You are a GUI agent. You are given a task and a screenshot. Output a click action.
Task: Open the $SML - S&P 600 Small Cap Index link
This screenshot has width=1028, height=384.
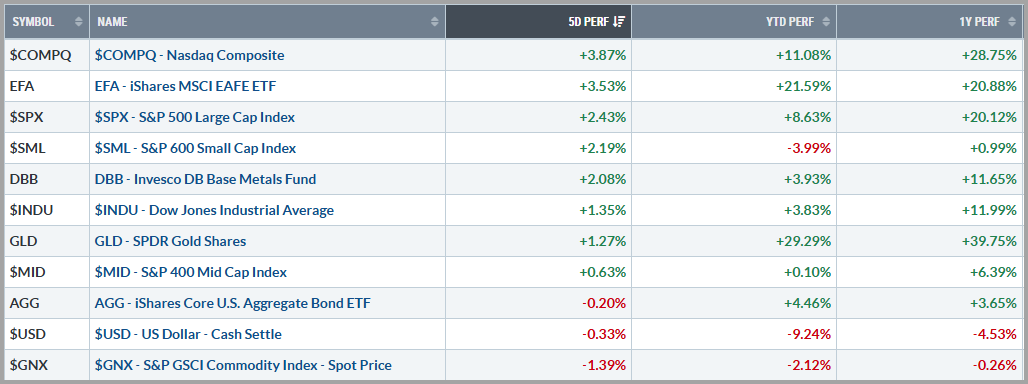196,149
